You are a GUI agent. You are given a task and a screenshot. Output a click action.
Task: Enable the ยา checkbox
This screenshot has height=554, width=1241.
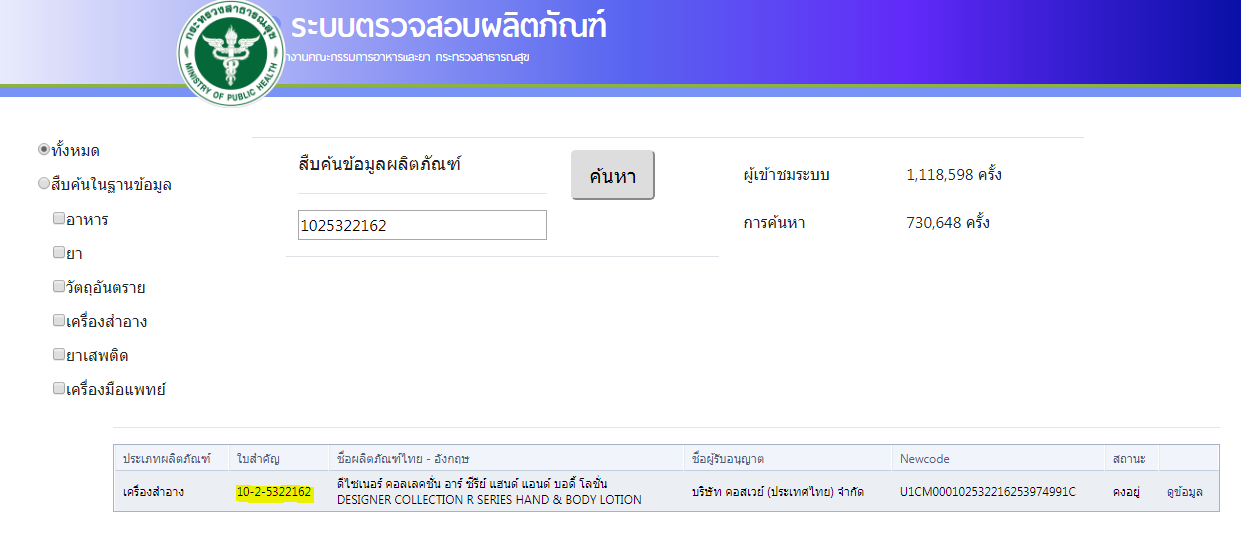pyautogui.click(x=59, y=253)
